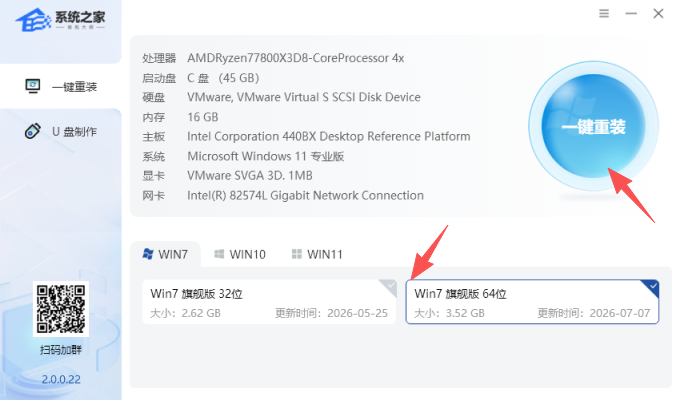Click the USB drive icon for U盘制作
Viewport: 679px width, 400px height.
pyautogui.click(x=33, y=131)
